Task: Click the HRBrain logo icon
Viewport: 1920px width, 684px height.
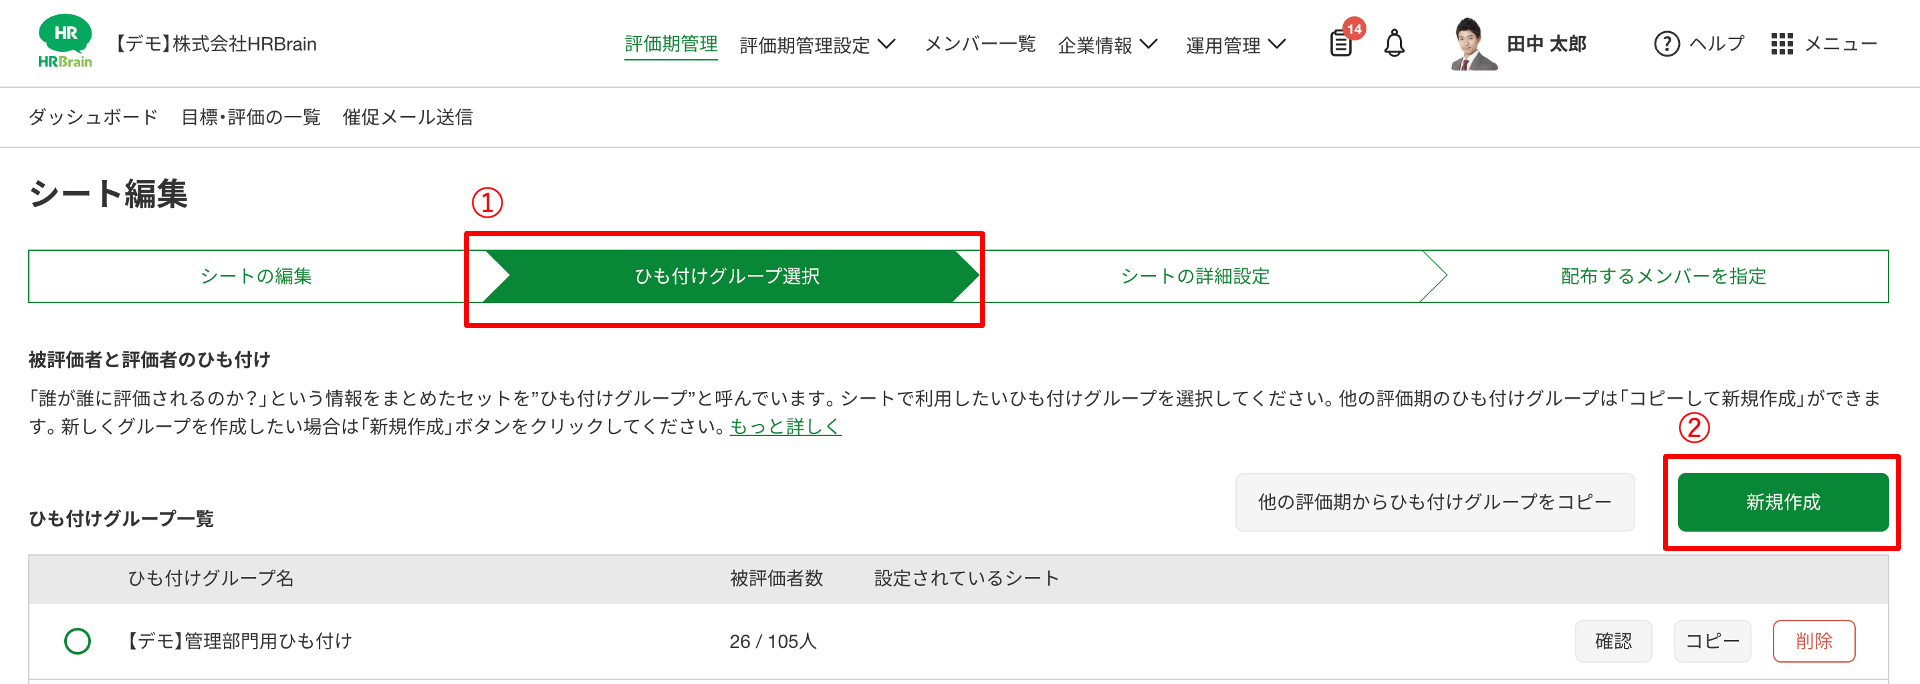Action: click(x=65, y=43)
